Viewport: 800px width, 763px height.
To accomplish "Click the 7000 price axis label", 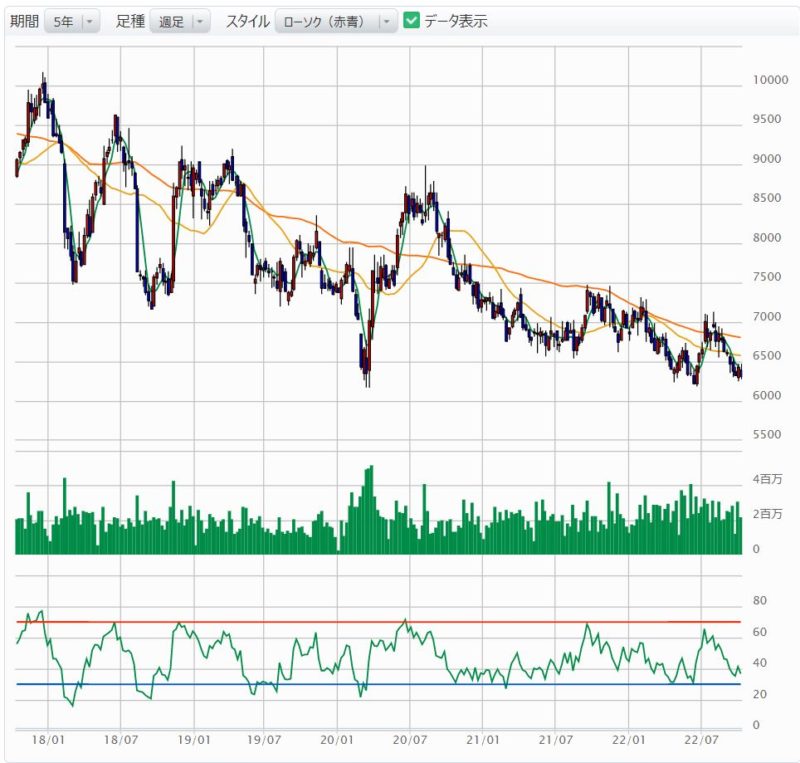I will tap(767, 316).
